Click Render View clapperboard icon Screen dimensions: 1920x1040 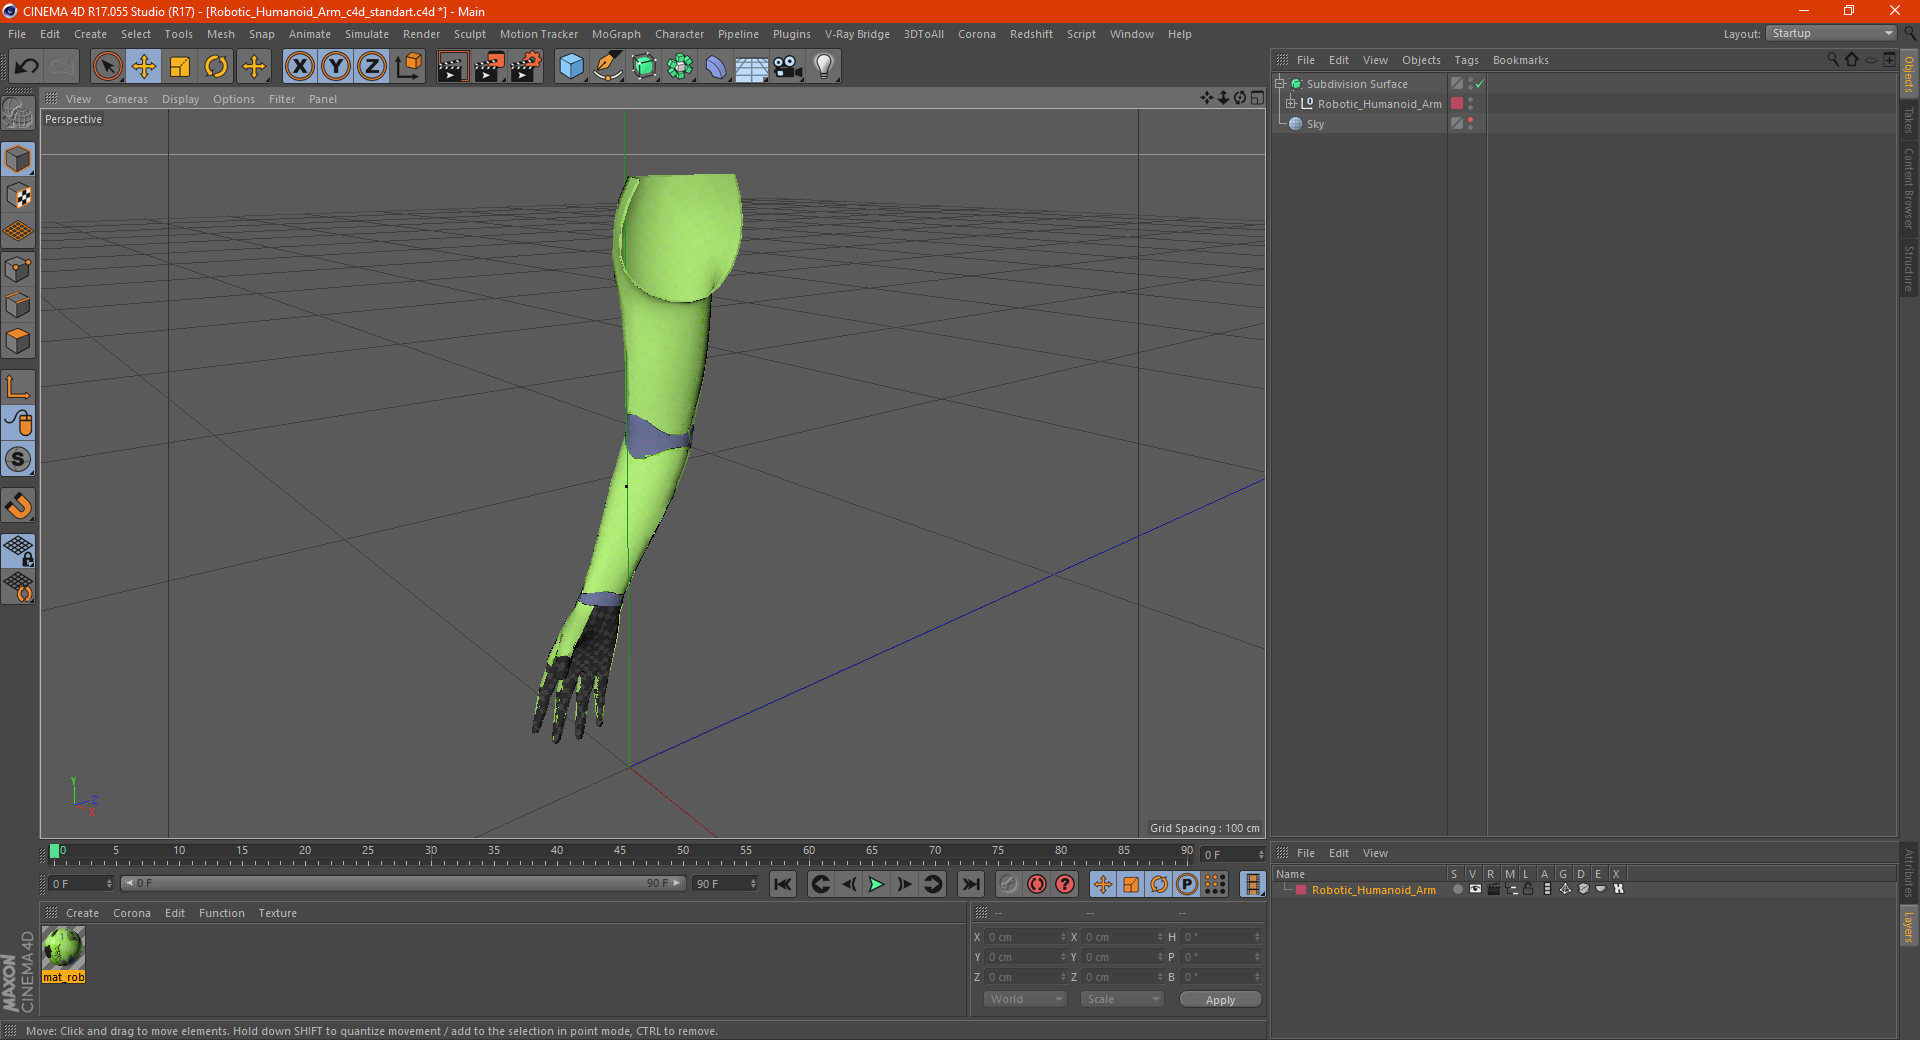coord(452,67)
